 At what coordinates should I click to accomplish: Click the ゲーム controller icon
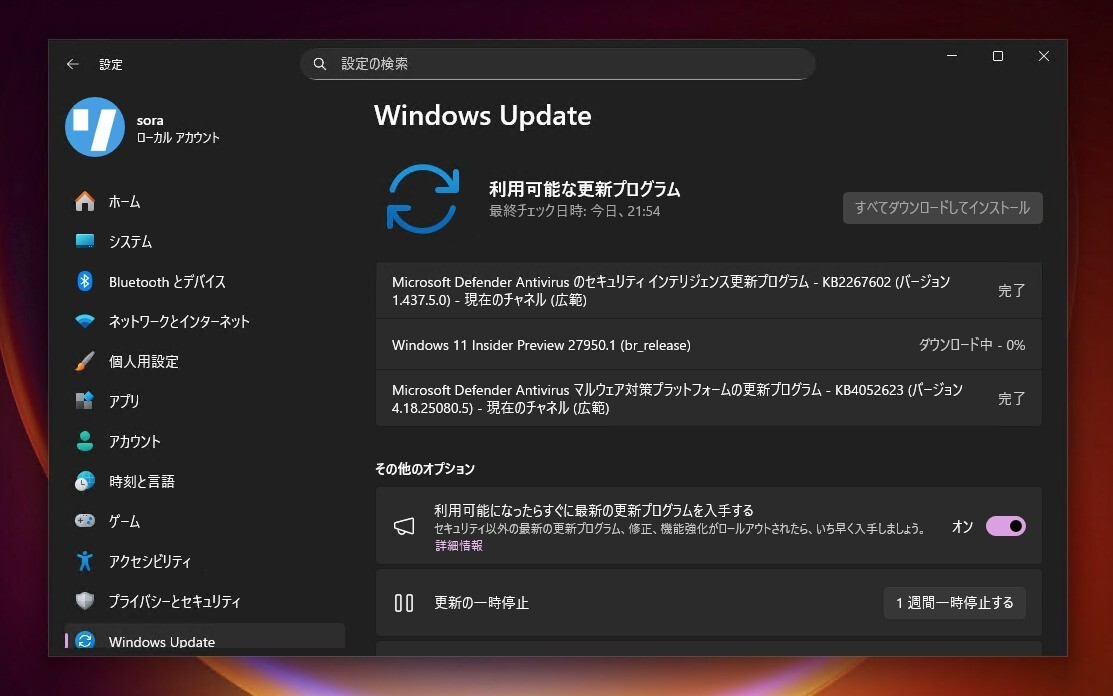[85, 521]
